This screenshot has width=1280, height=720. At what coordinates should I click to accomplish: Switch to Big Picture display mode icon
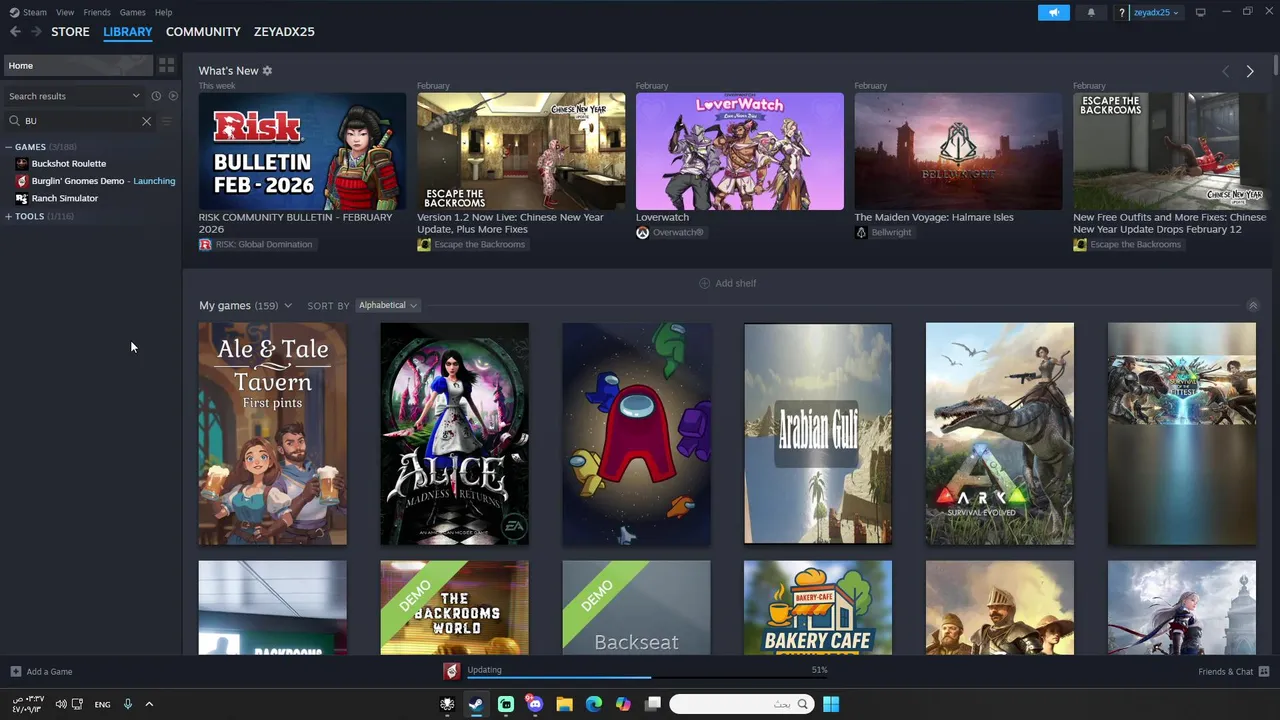click(1200, 12)
